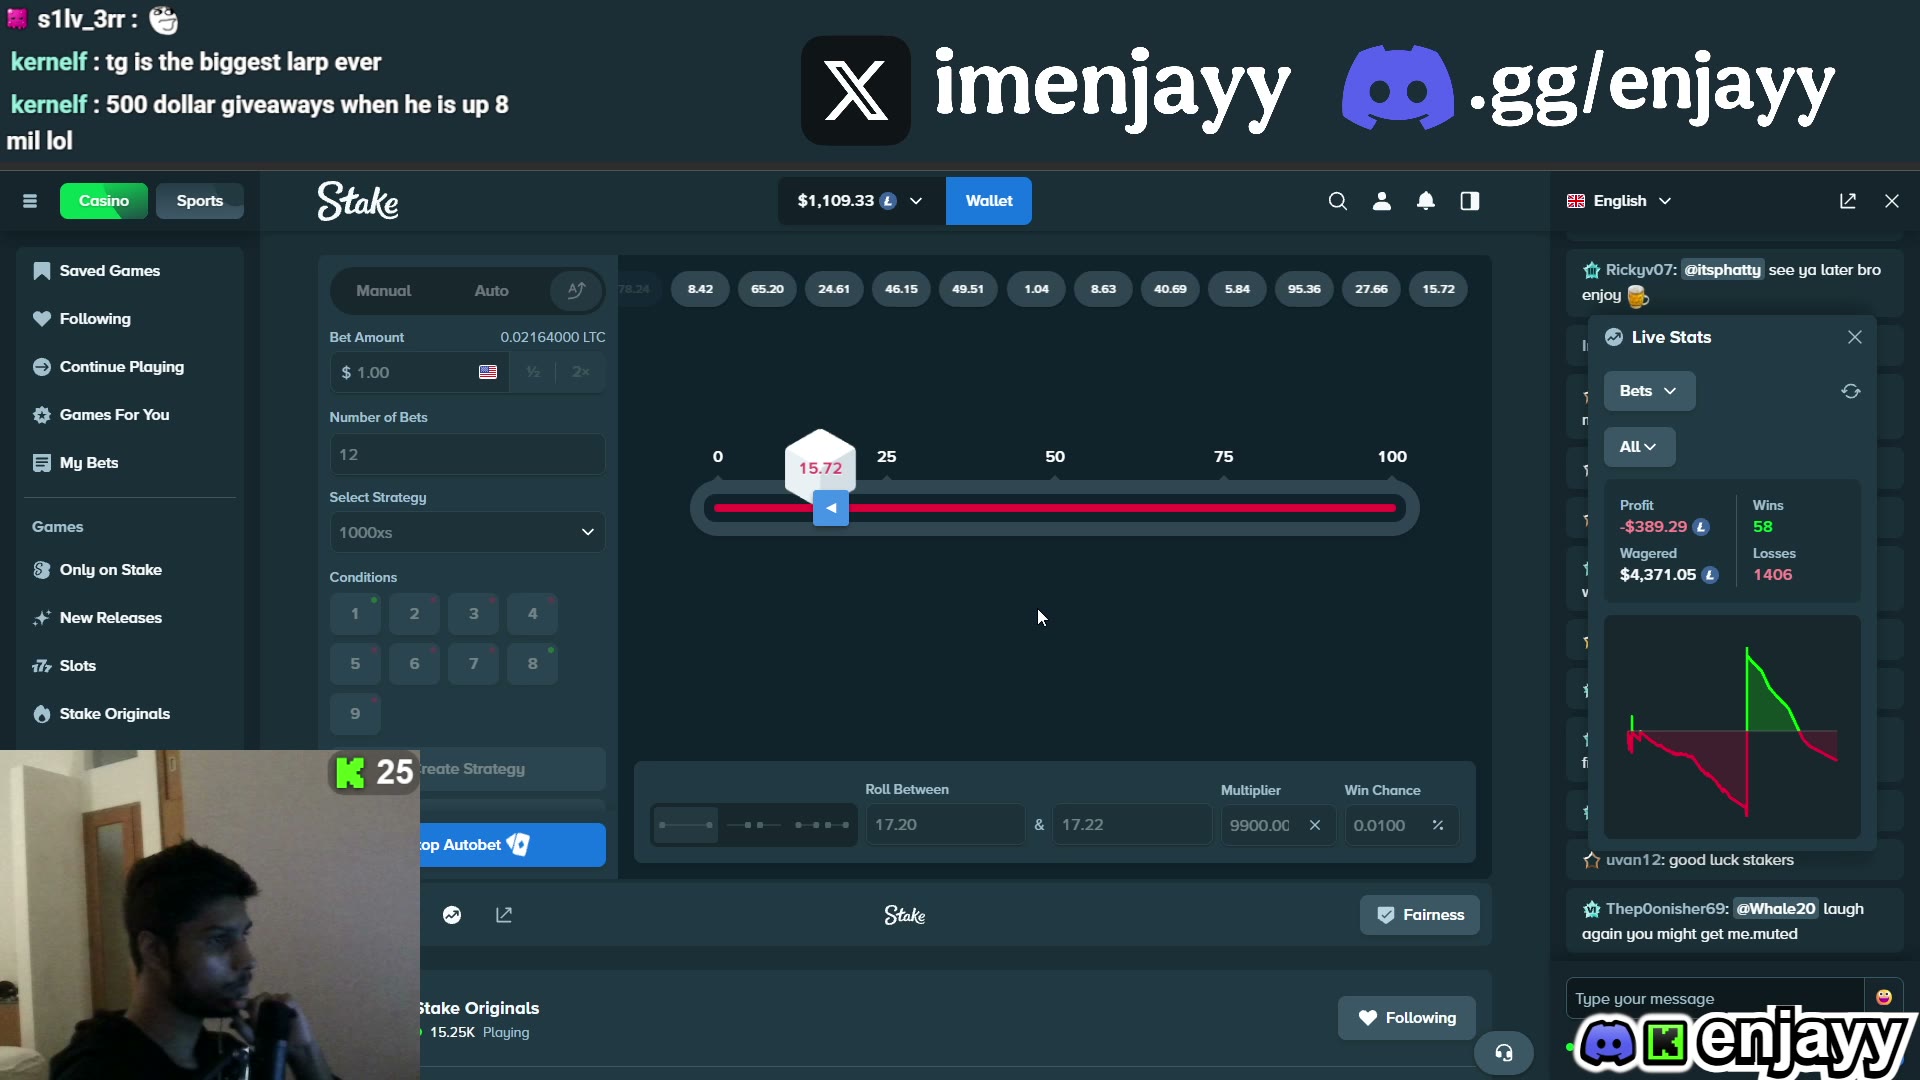Click the Bet Amount input field
Screen dimensions: 1920x1080
tap(418, 372)
